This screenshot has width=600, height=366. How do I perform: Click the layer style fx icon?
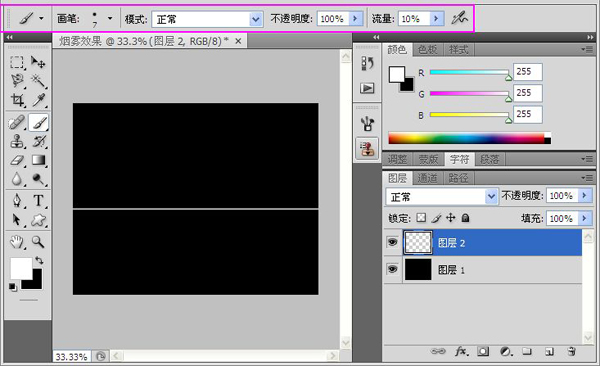461,351
